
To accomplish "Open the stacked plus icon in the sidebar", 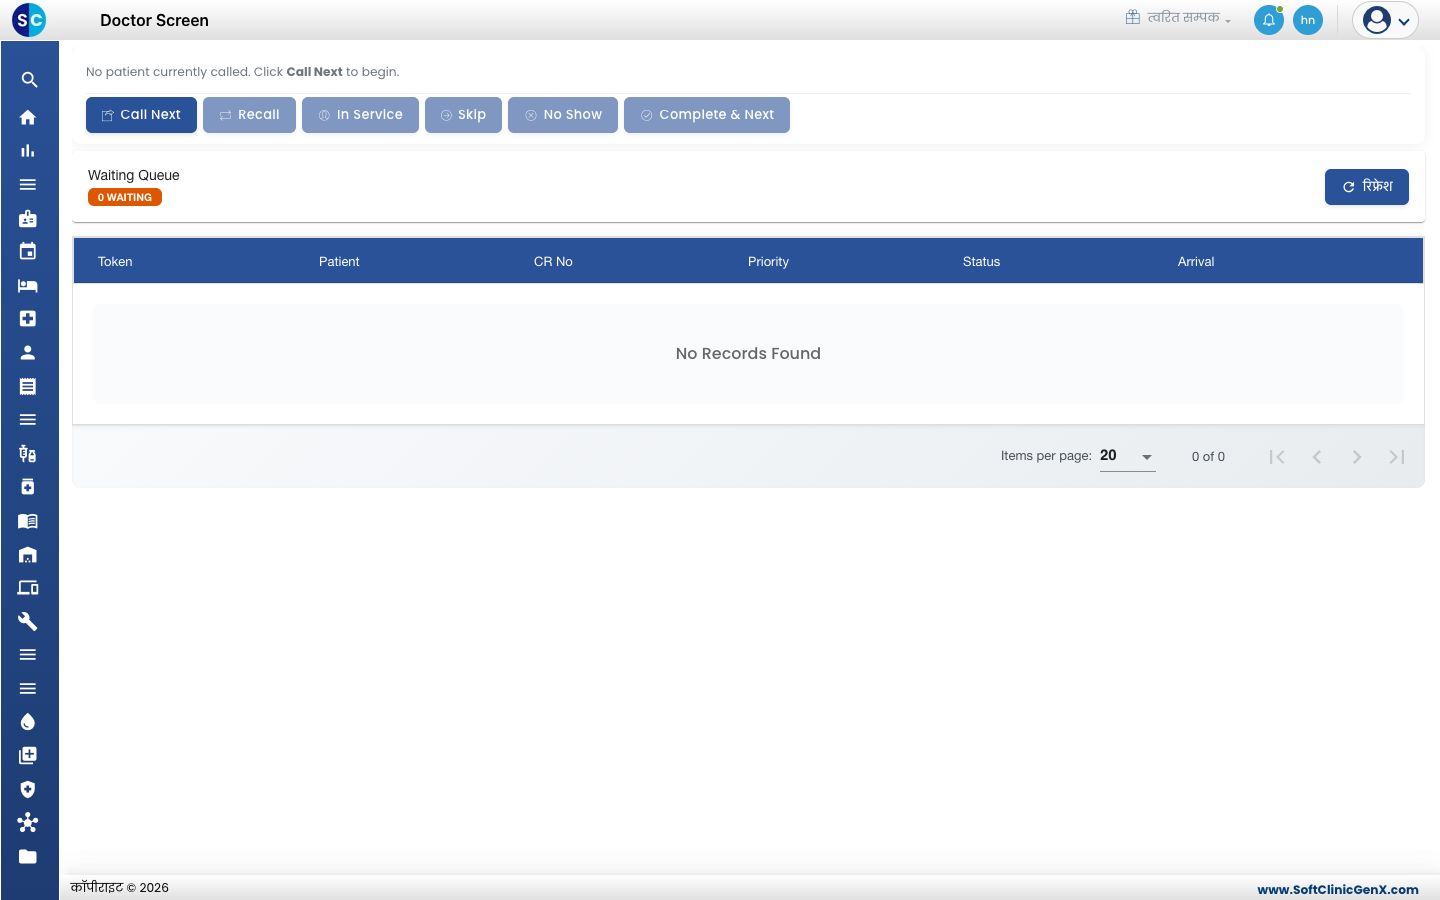I will point(28,756).
